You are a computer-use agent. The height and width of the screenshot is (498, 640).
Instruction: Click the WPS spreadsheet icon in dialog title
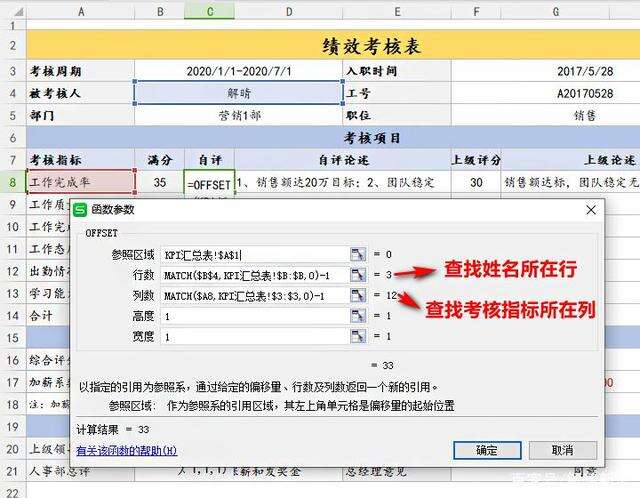[80, 210]
